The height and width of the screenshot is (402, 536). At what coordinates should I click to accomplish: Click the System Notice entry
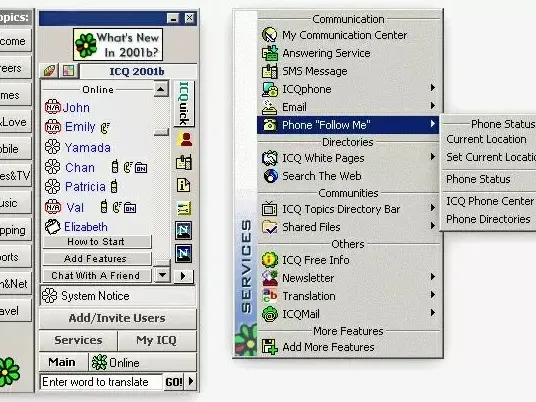tap(118, 296)
